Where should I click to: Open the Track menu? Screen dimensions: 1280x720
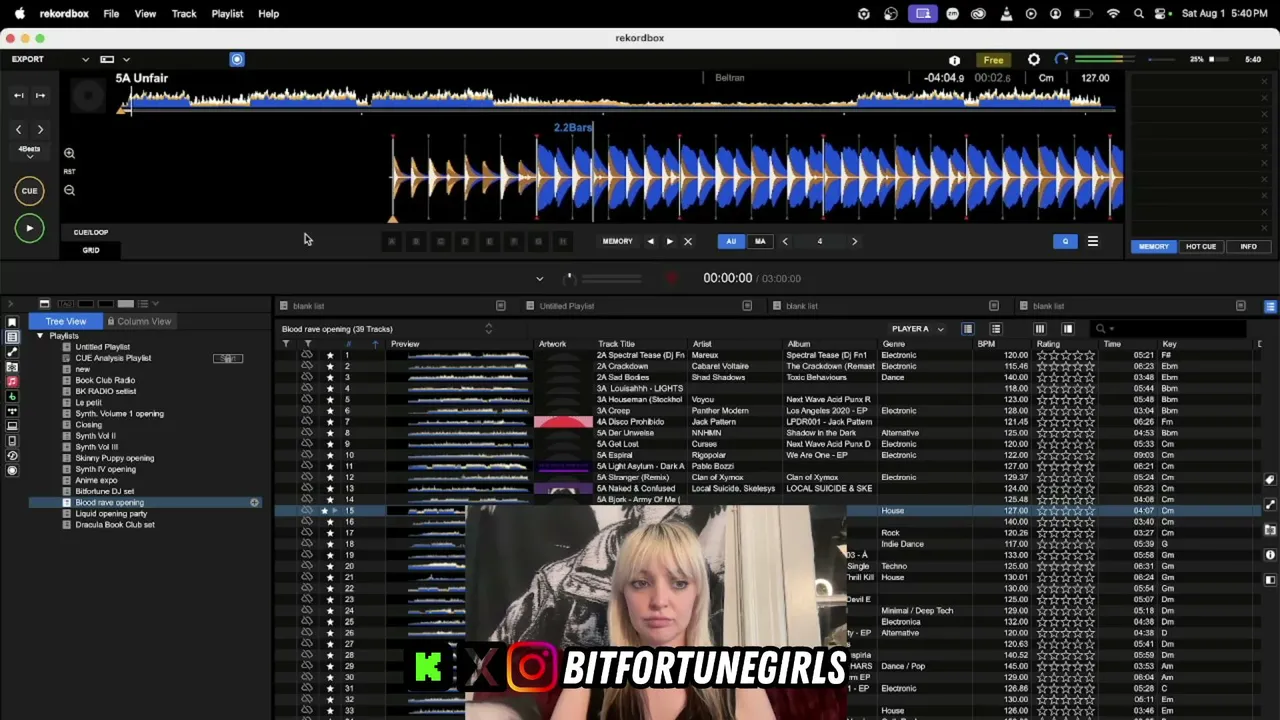(x=184, y=14)
